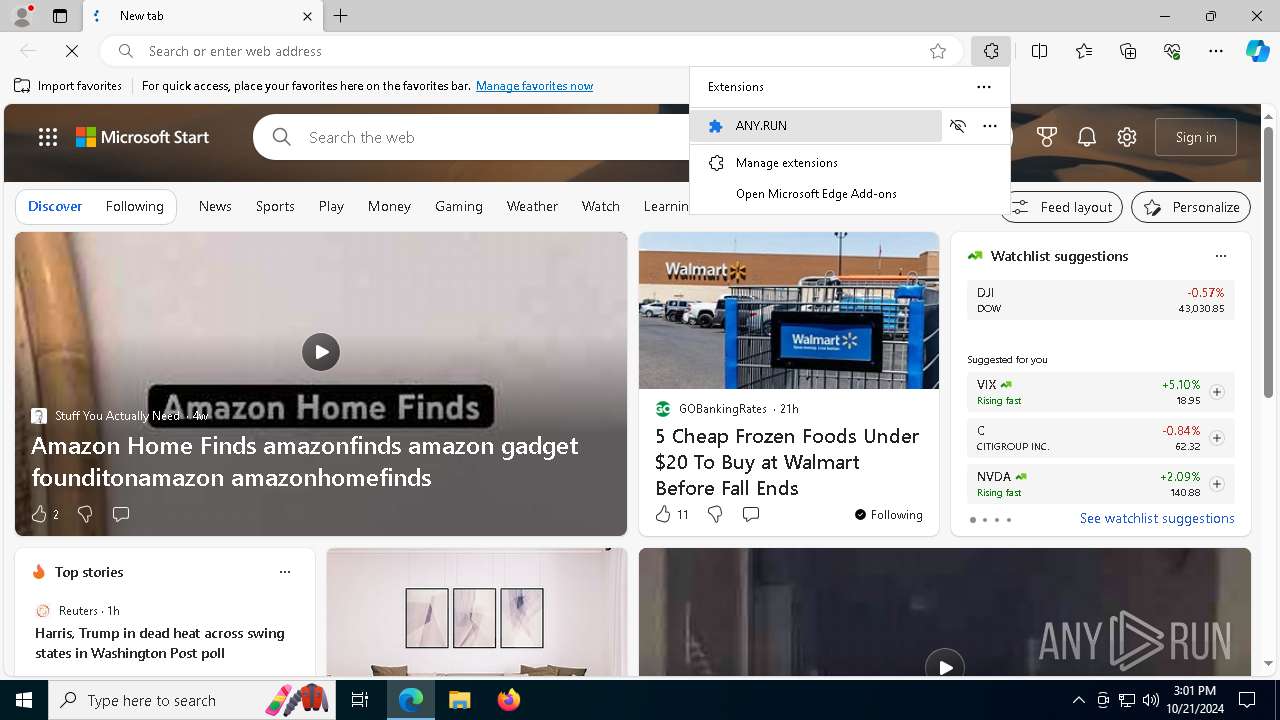Viewport: 1280px width, 720px height.
Task: Play the bottom right video card
Action: [x=945, y=667]
